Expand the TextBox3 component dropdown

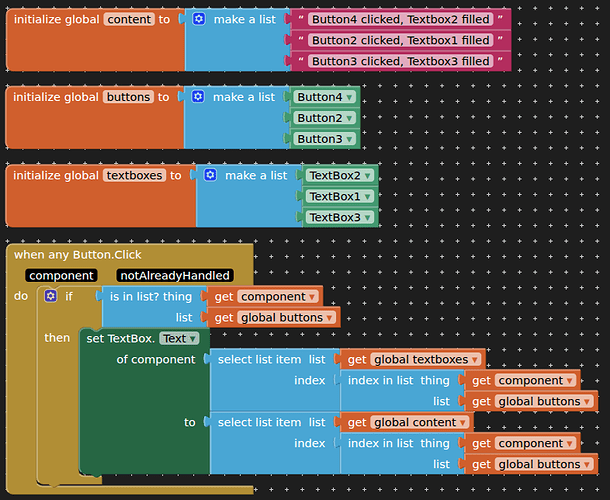(369, 217)
